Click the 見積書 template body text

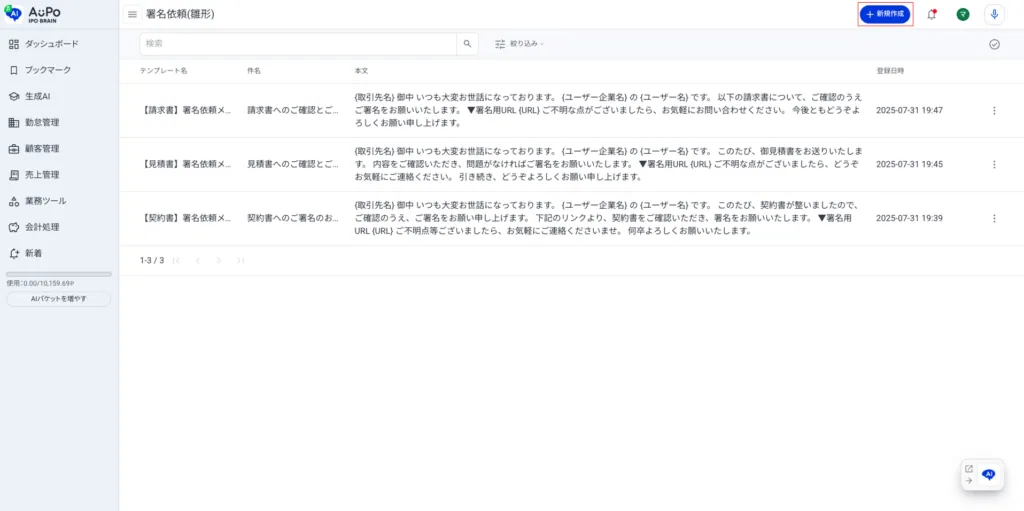(x=609, y=165)
